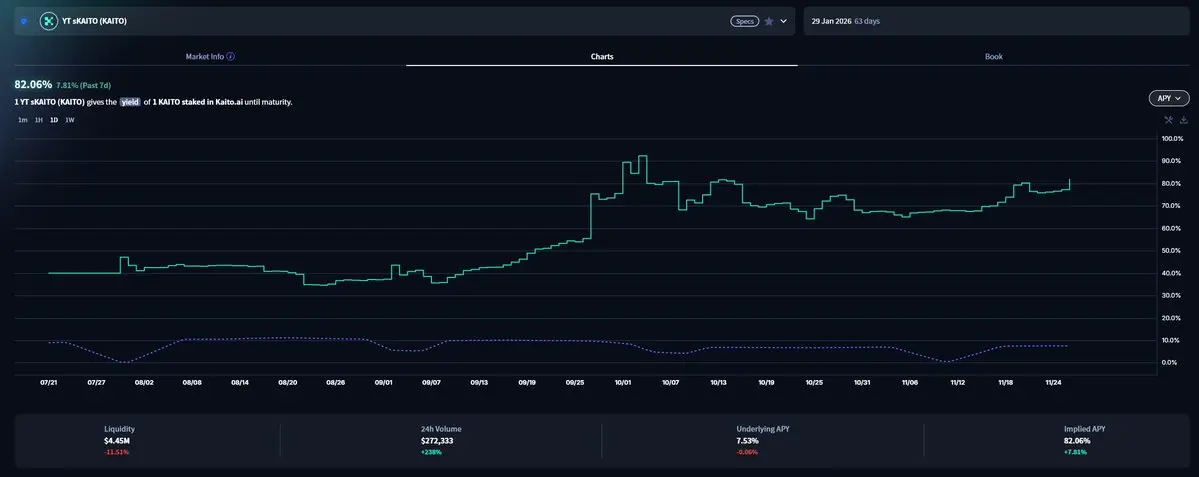Click the -11.51% liquidity change

[117, 453]
